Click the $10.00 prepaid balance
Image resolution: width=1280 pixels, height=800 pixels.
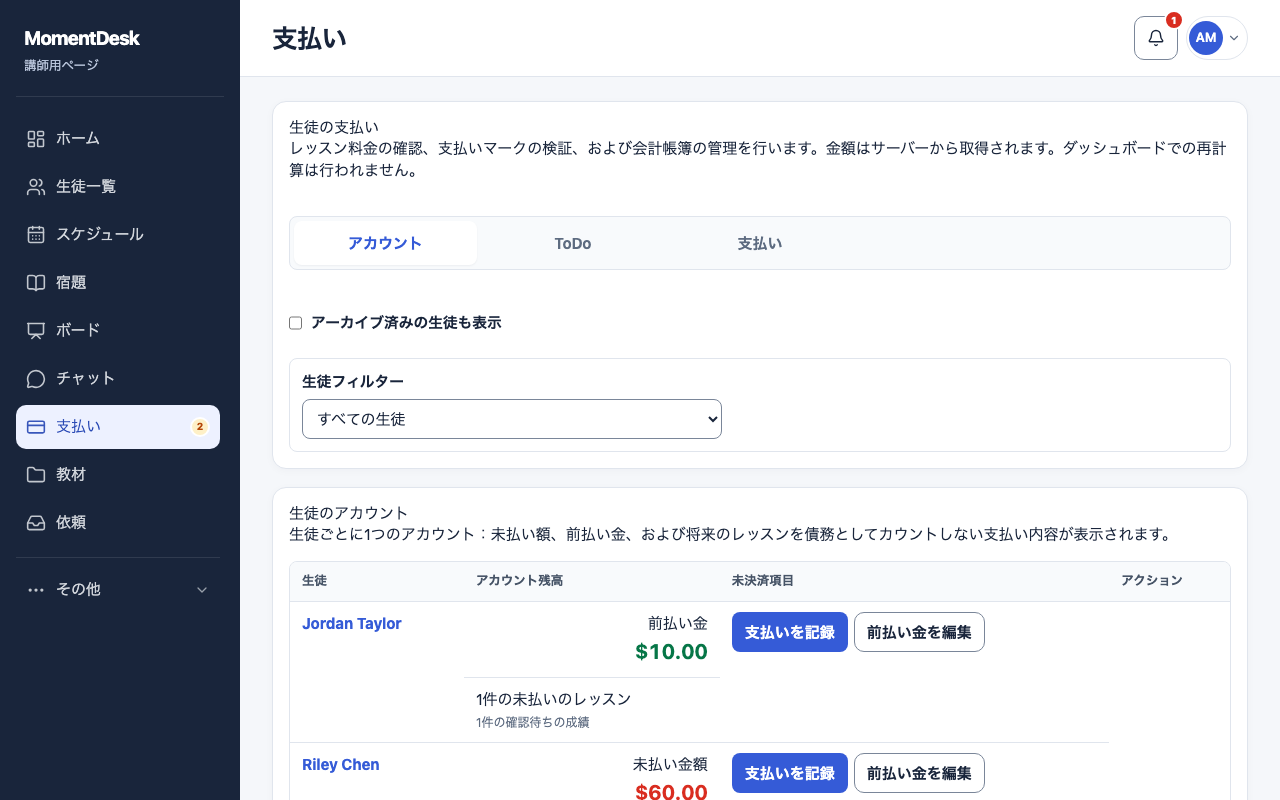coord(672,652)
